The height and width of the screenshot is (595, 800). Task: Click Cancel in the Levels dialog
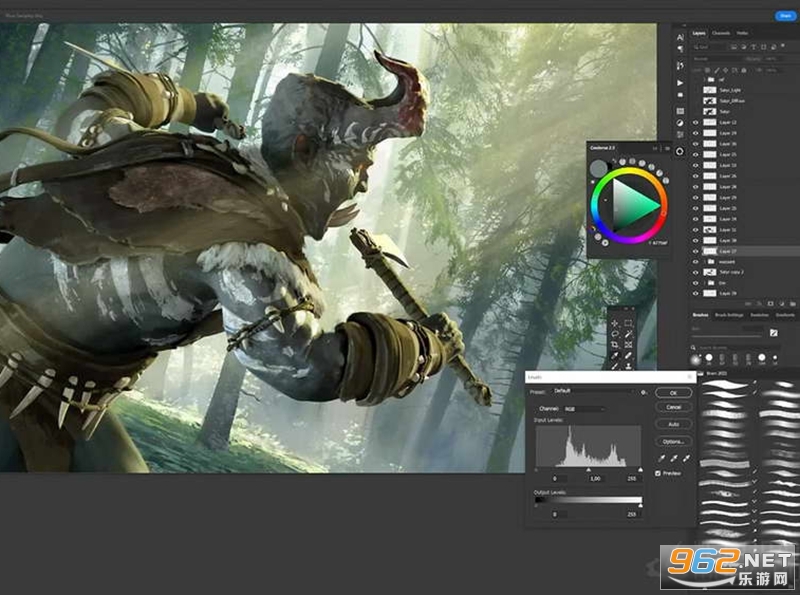(673, 407)
